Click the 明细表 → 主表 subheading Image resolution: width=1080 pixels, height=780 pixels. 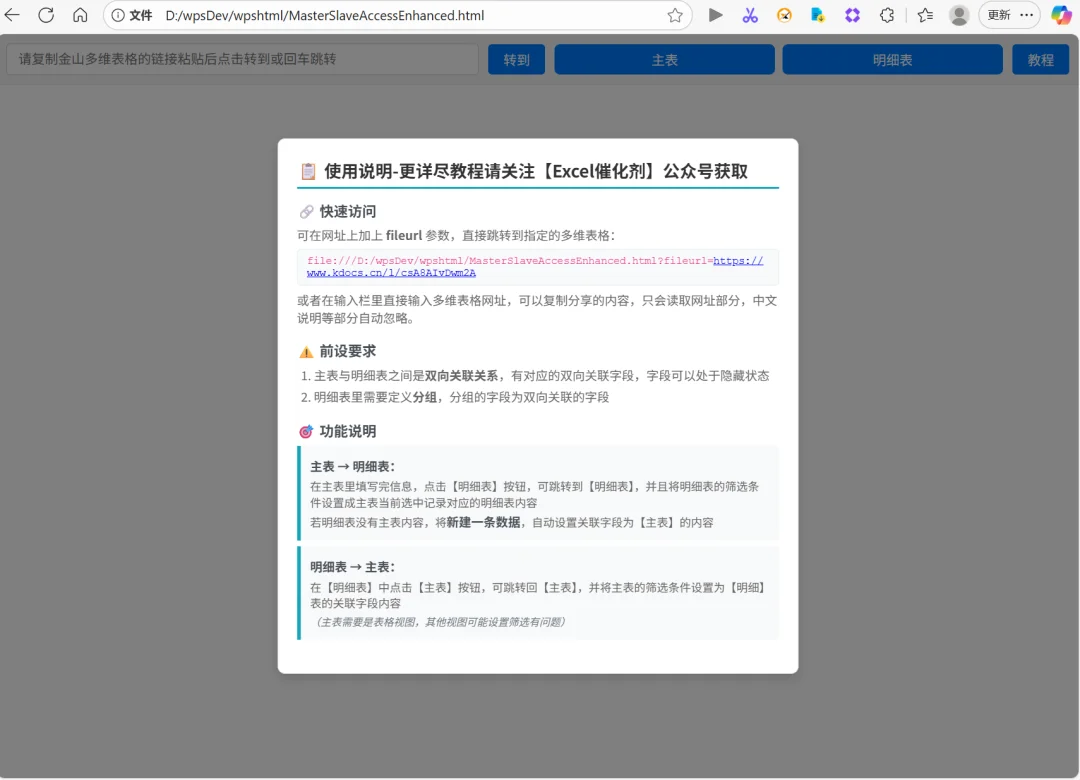[352, 567]
